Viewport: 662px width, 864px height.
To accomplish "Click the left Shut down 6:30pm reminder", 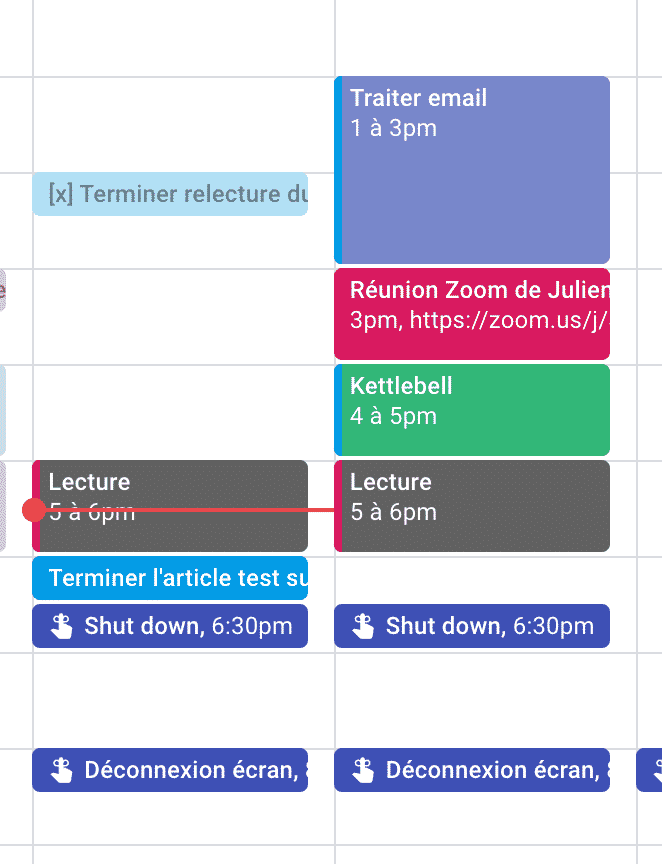I will pos(170,626).
